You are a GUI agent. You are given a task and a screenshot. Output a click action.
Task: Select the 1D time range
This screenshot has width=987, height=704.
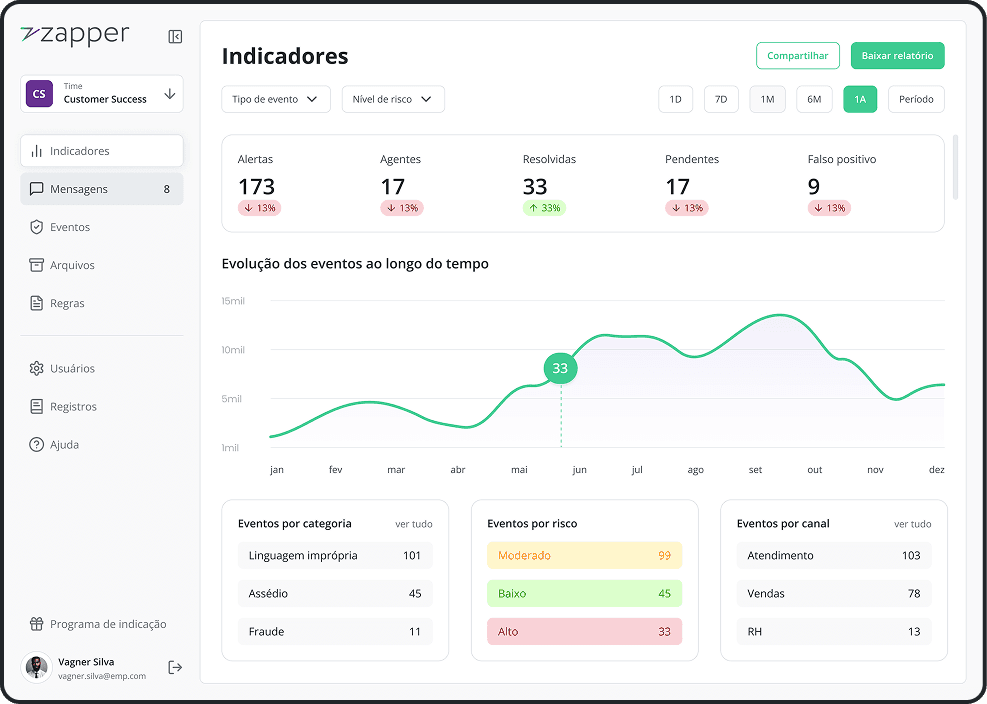(x=675, y=99)
